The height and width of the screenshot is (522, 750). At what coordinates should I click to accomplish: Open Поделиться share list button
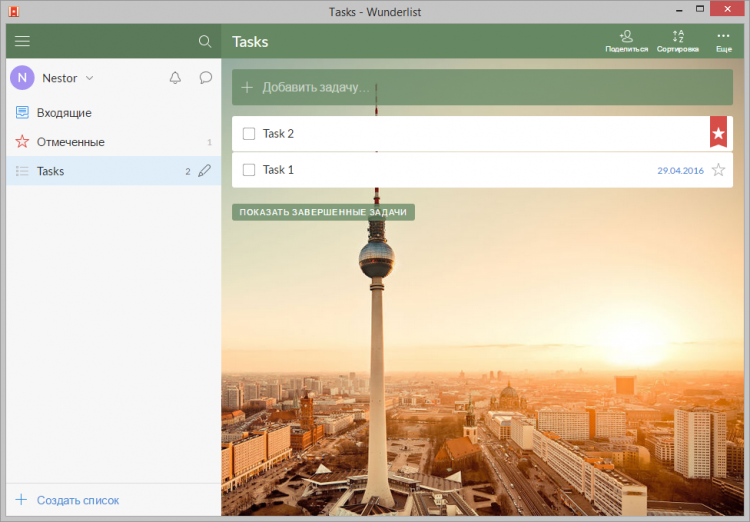[x=627, y=41]
